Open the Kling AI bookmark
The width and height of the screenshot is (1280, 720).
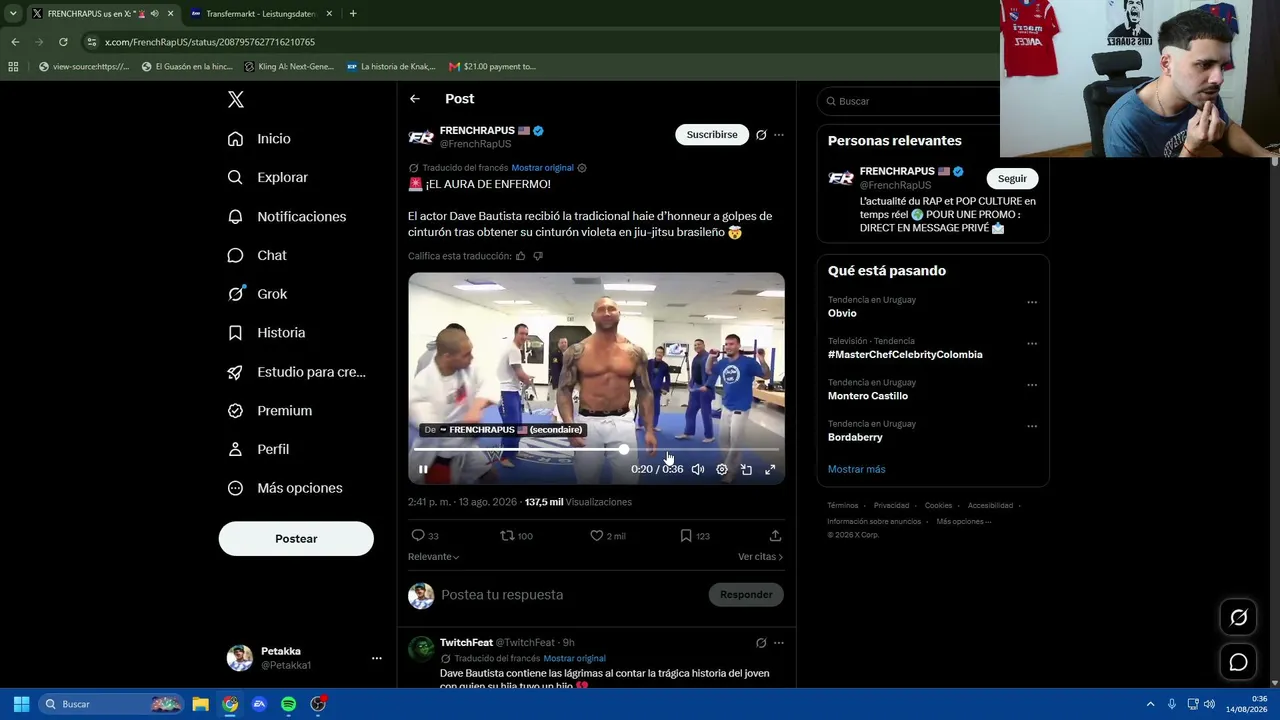click(289, 67)
